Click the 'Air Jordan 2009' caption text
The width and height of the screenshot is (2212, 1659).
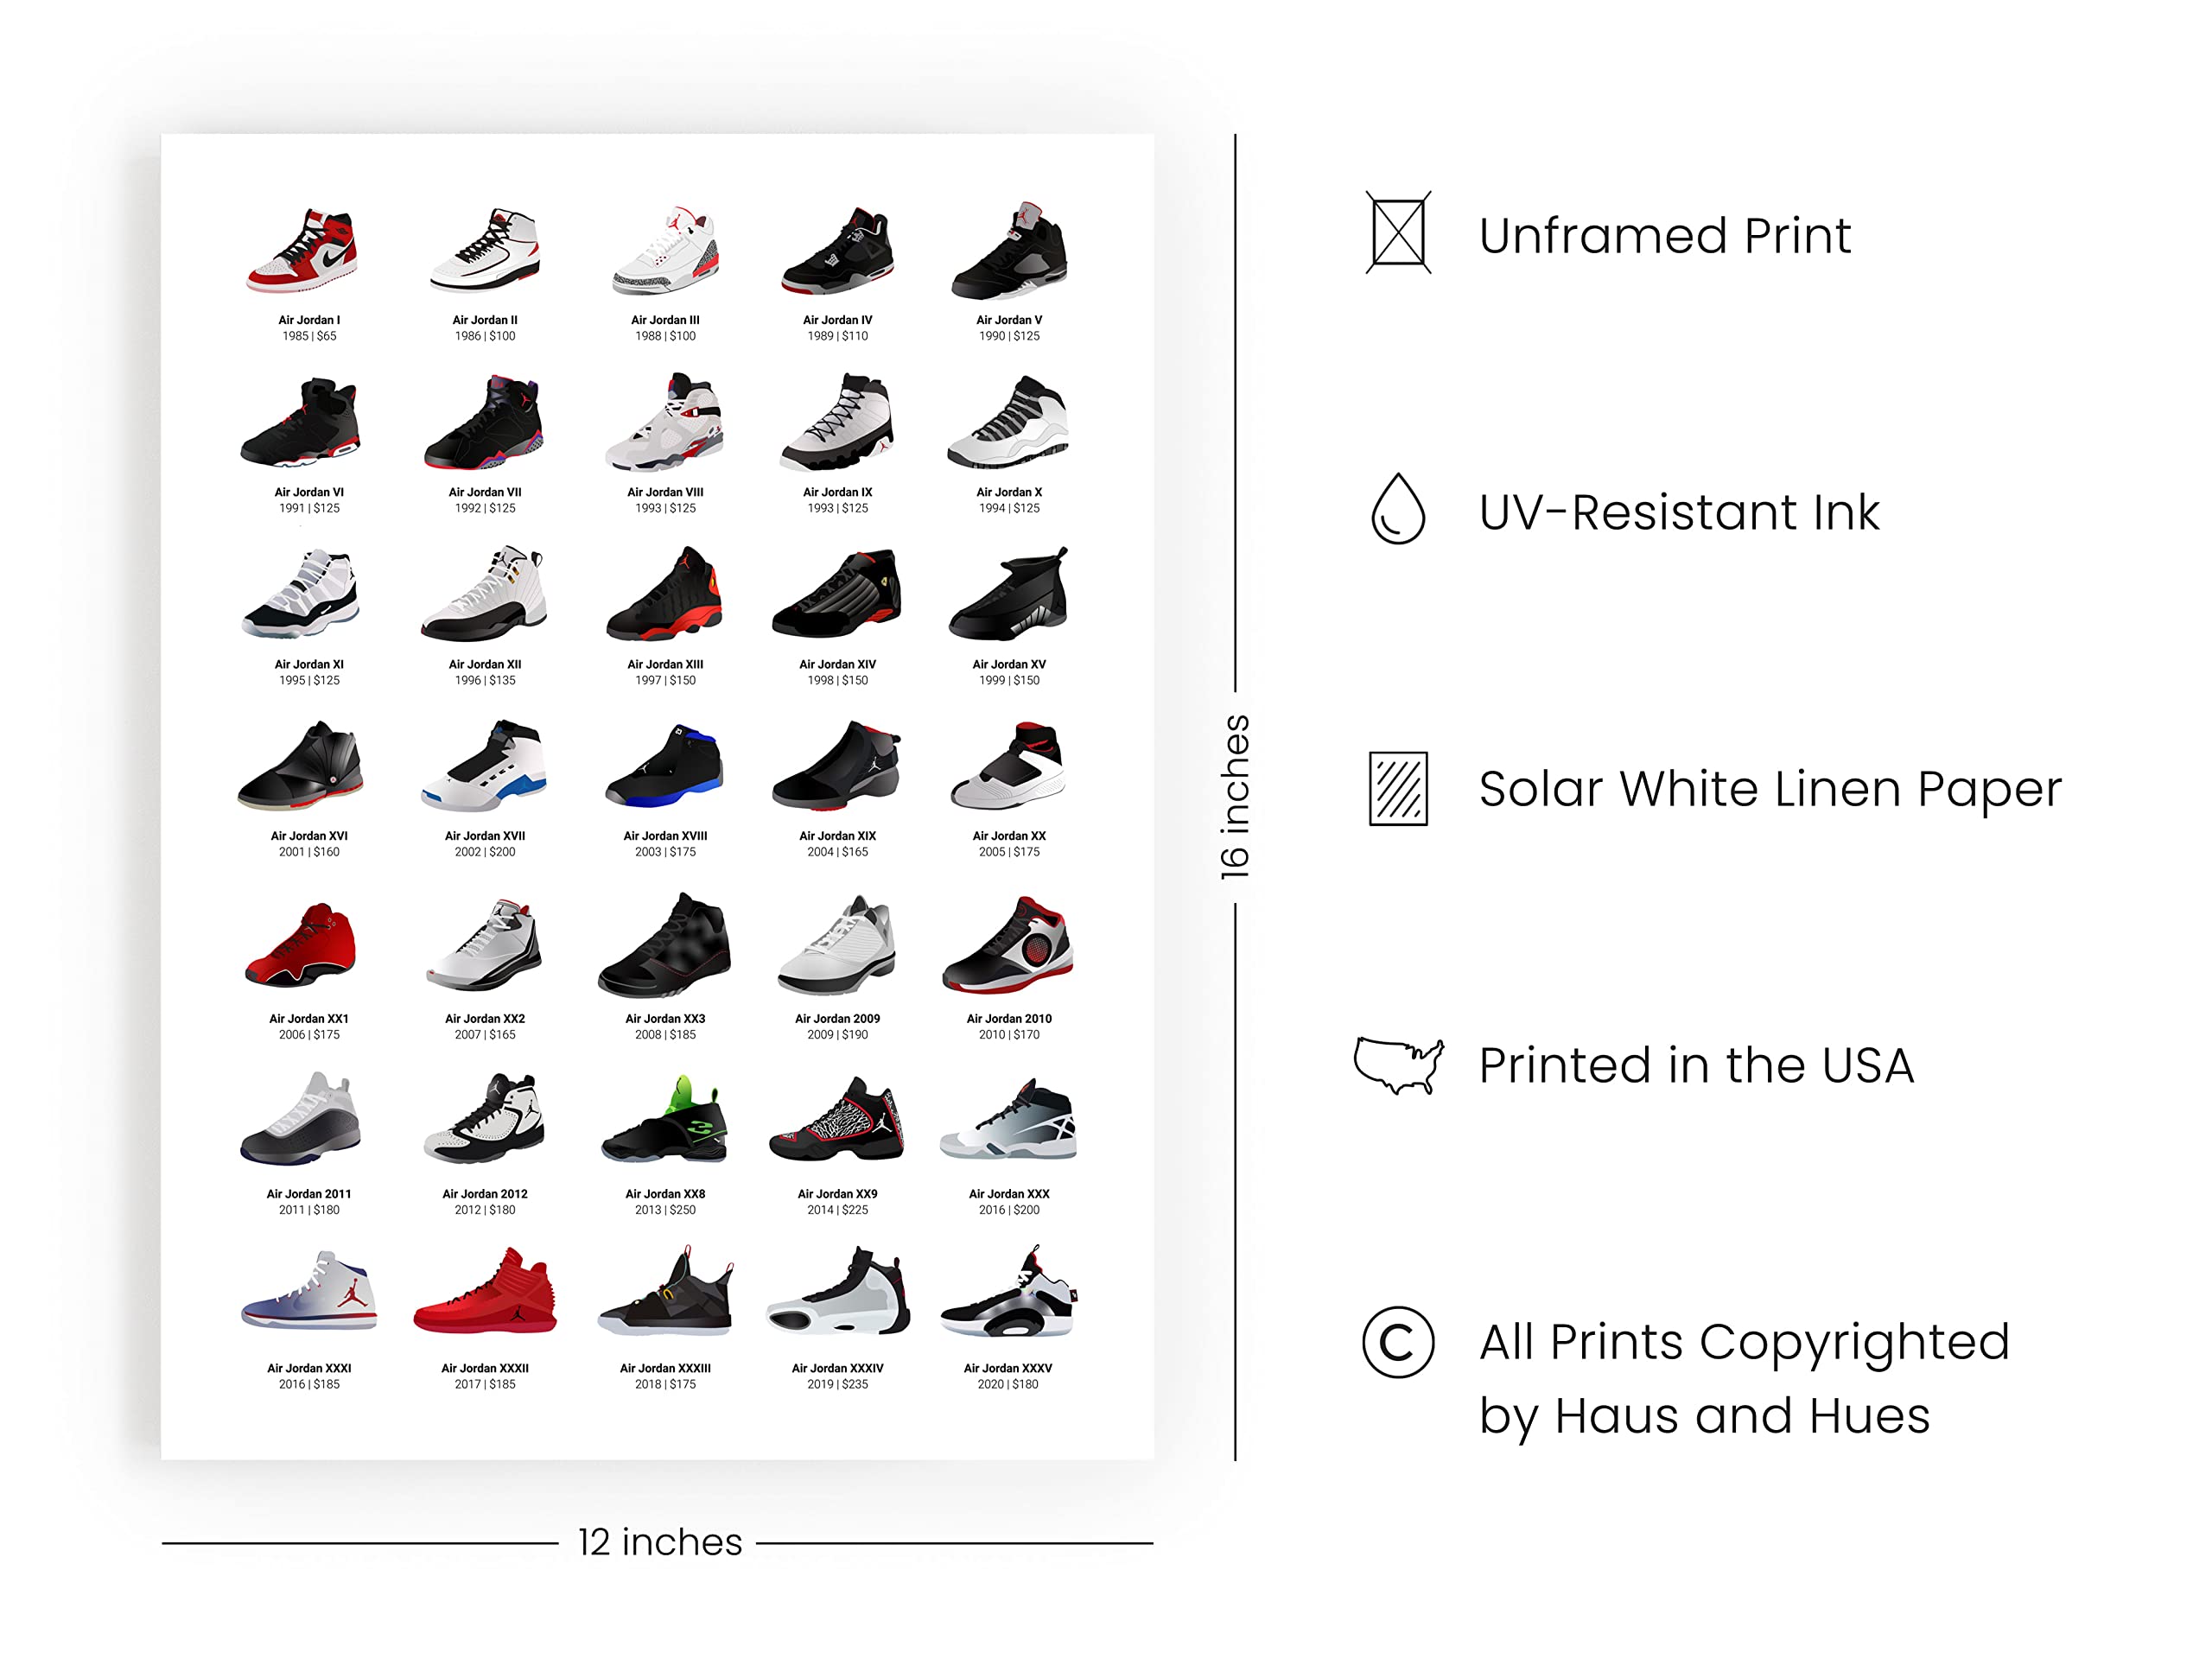point(837,1019)
